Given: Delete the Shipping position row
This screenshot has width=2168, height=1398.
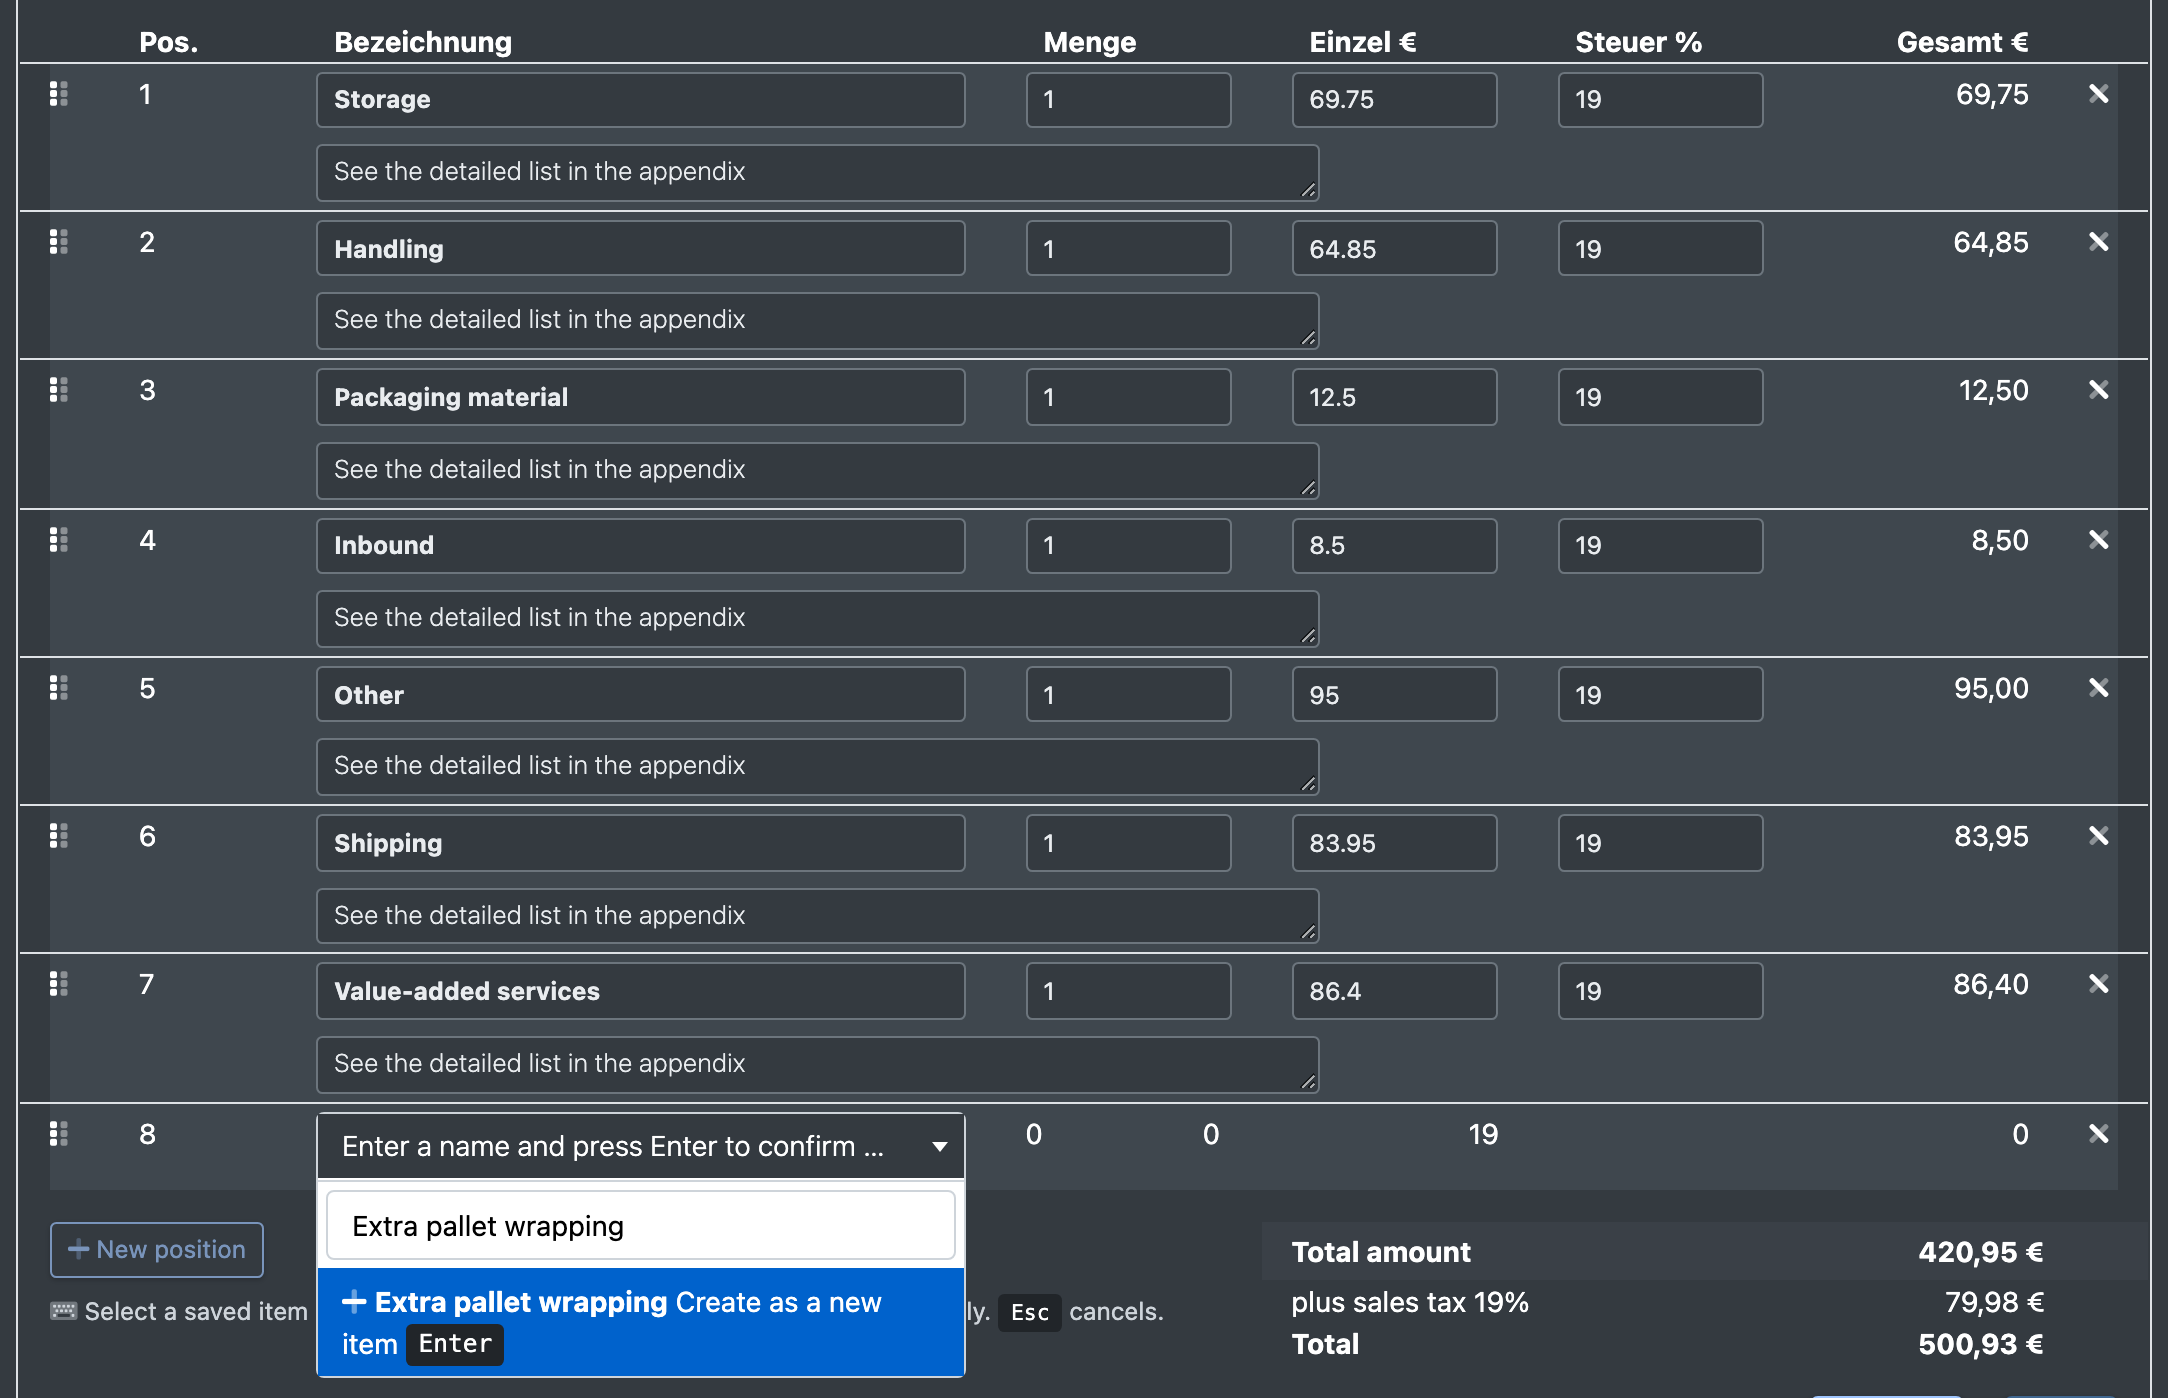Looking at the screenshot, I should [2098, 836].
